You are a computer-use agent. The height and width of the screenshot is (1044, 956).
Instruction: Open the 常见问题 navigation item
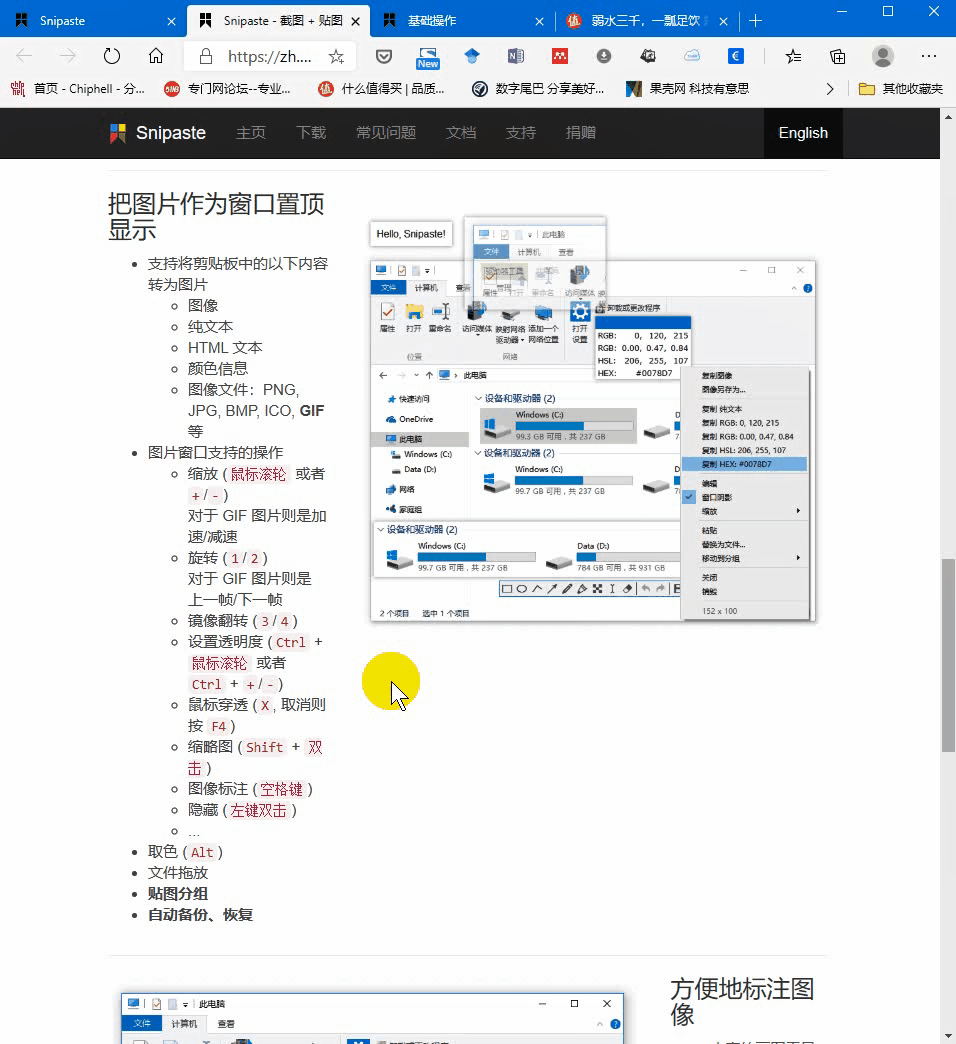point(386,132)
